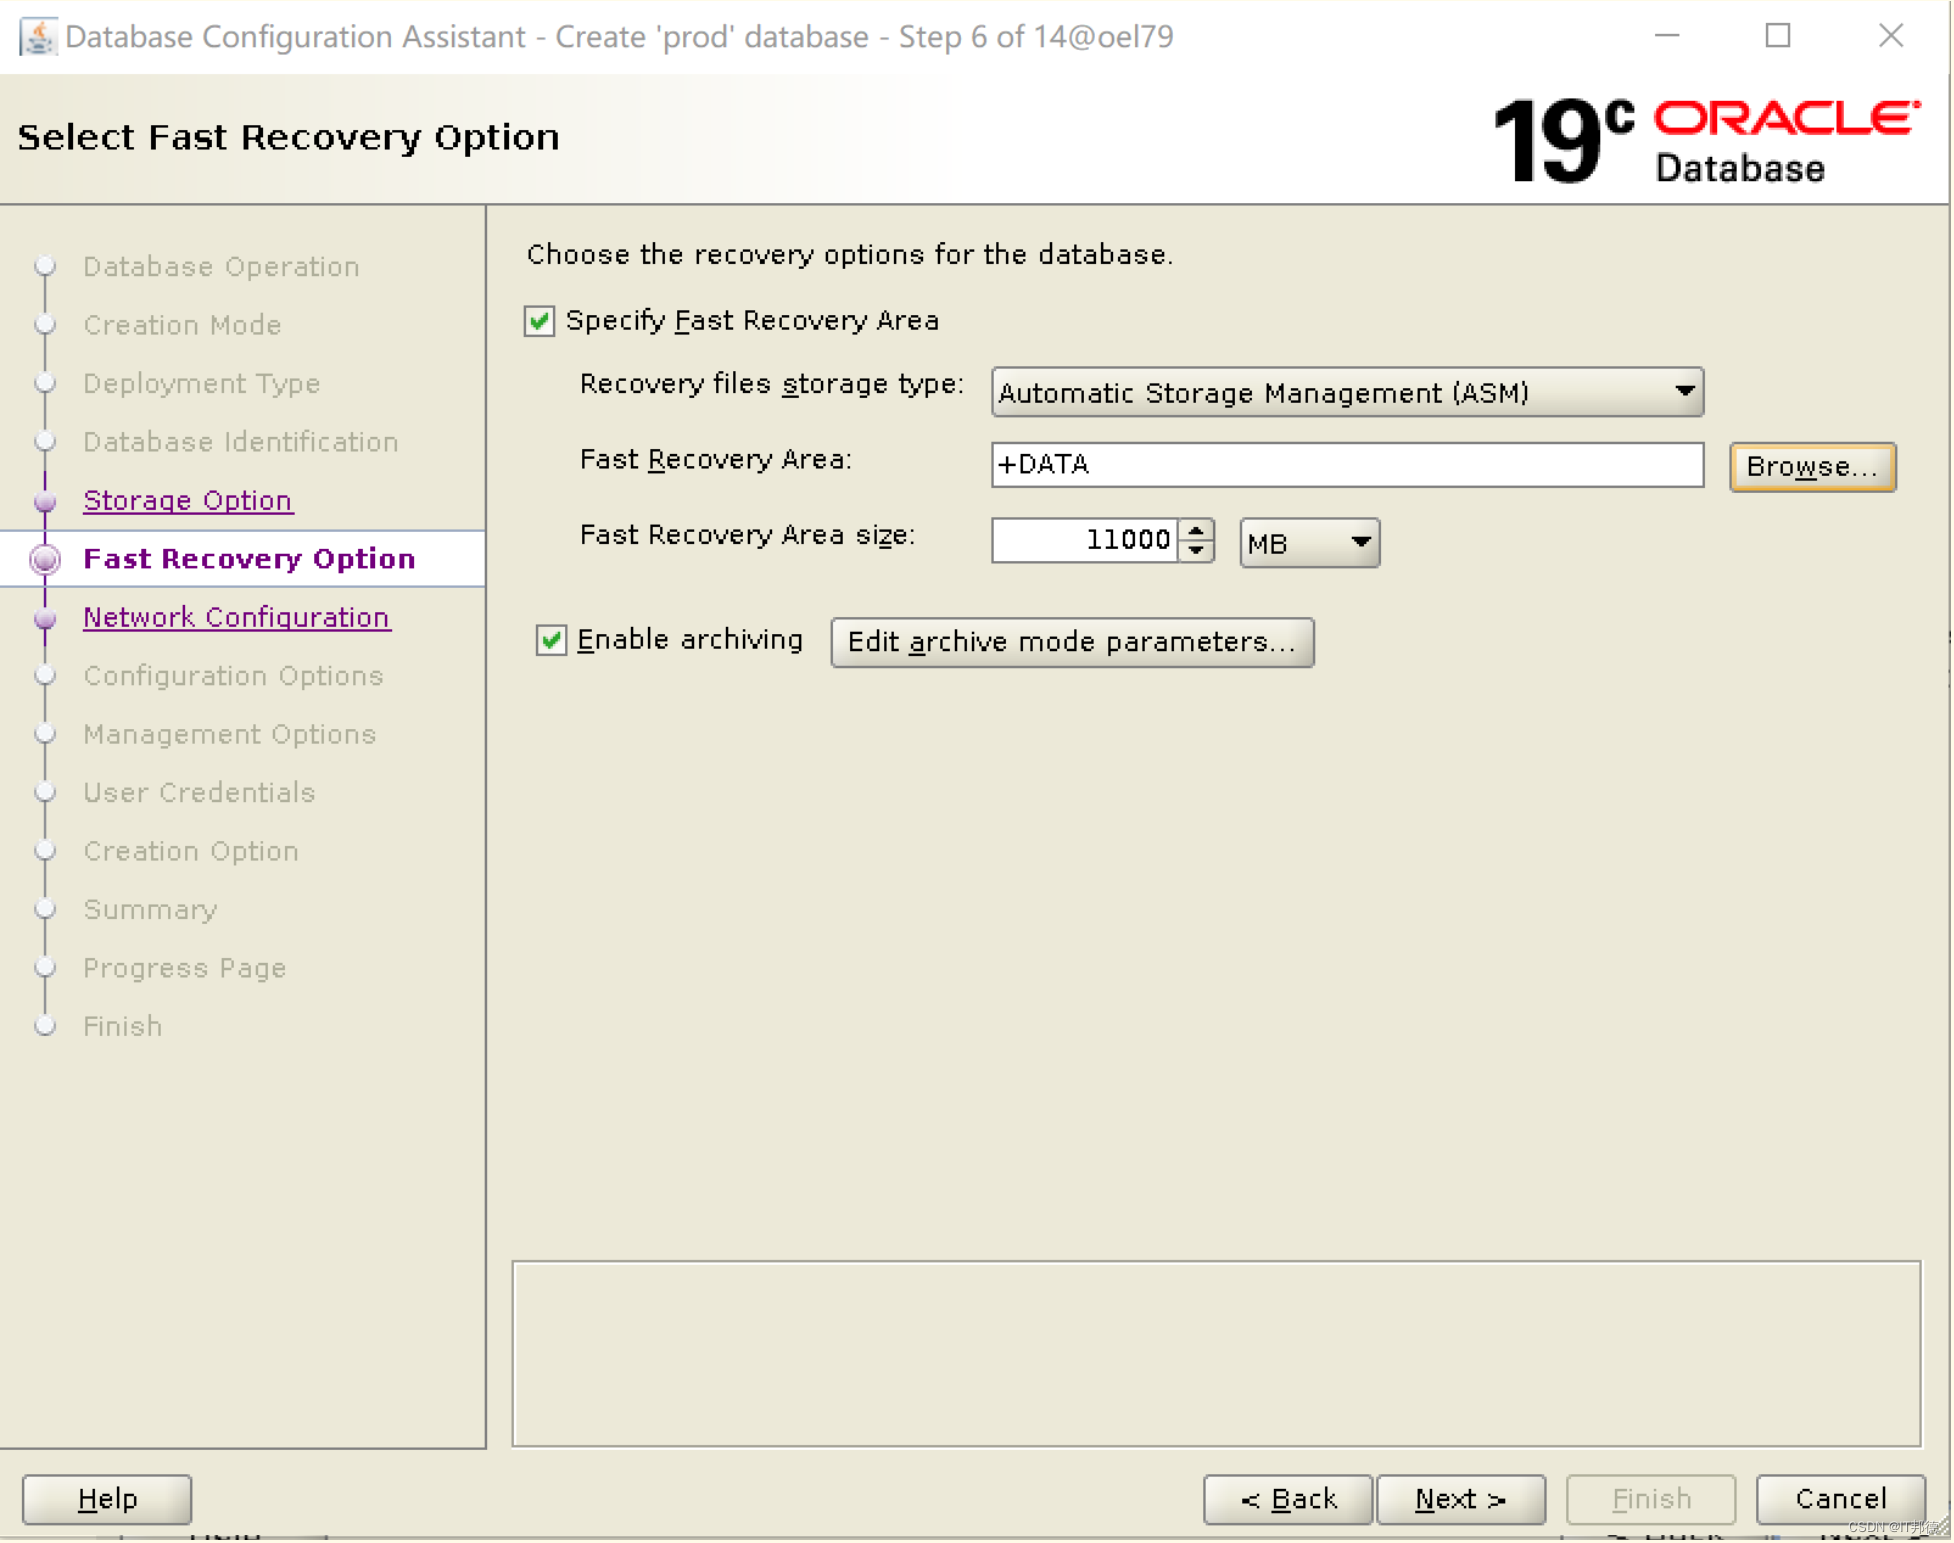Go to the Network Configuration step
The height and width of the screenshot is (1543, 1954).
click(x=236, y=617)
